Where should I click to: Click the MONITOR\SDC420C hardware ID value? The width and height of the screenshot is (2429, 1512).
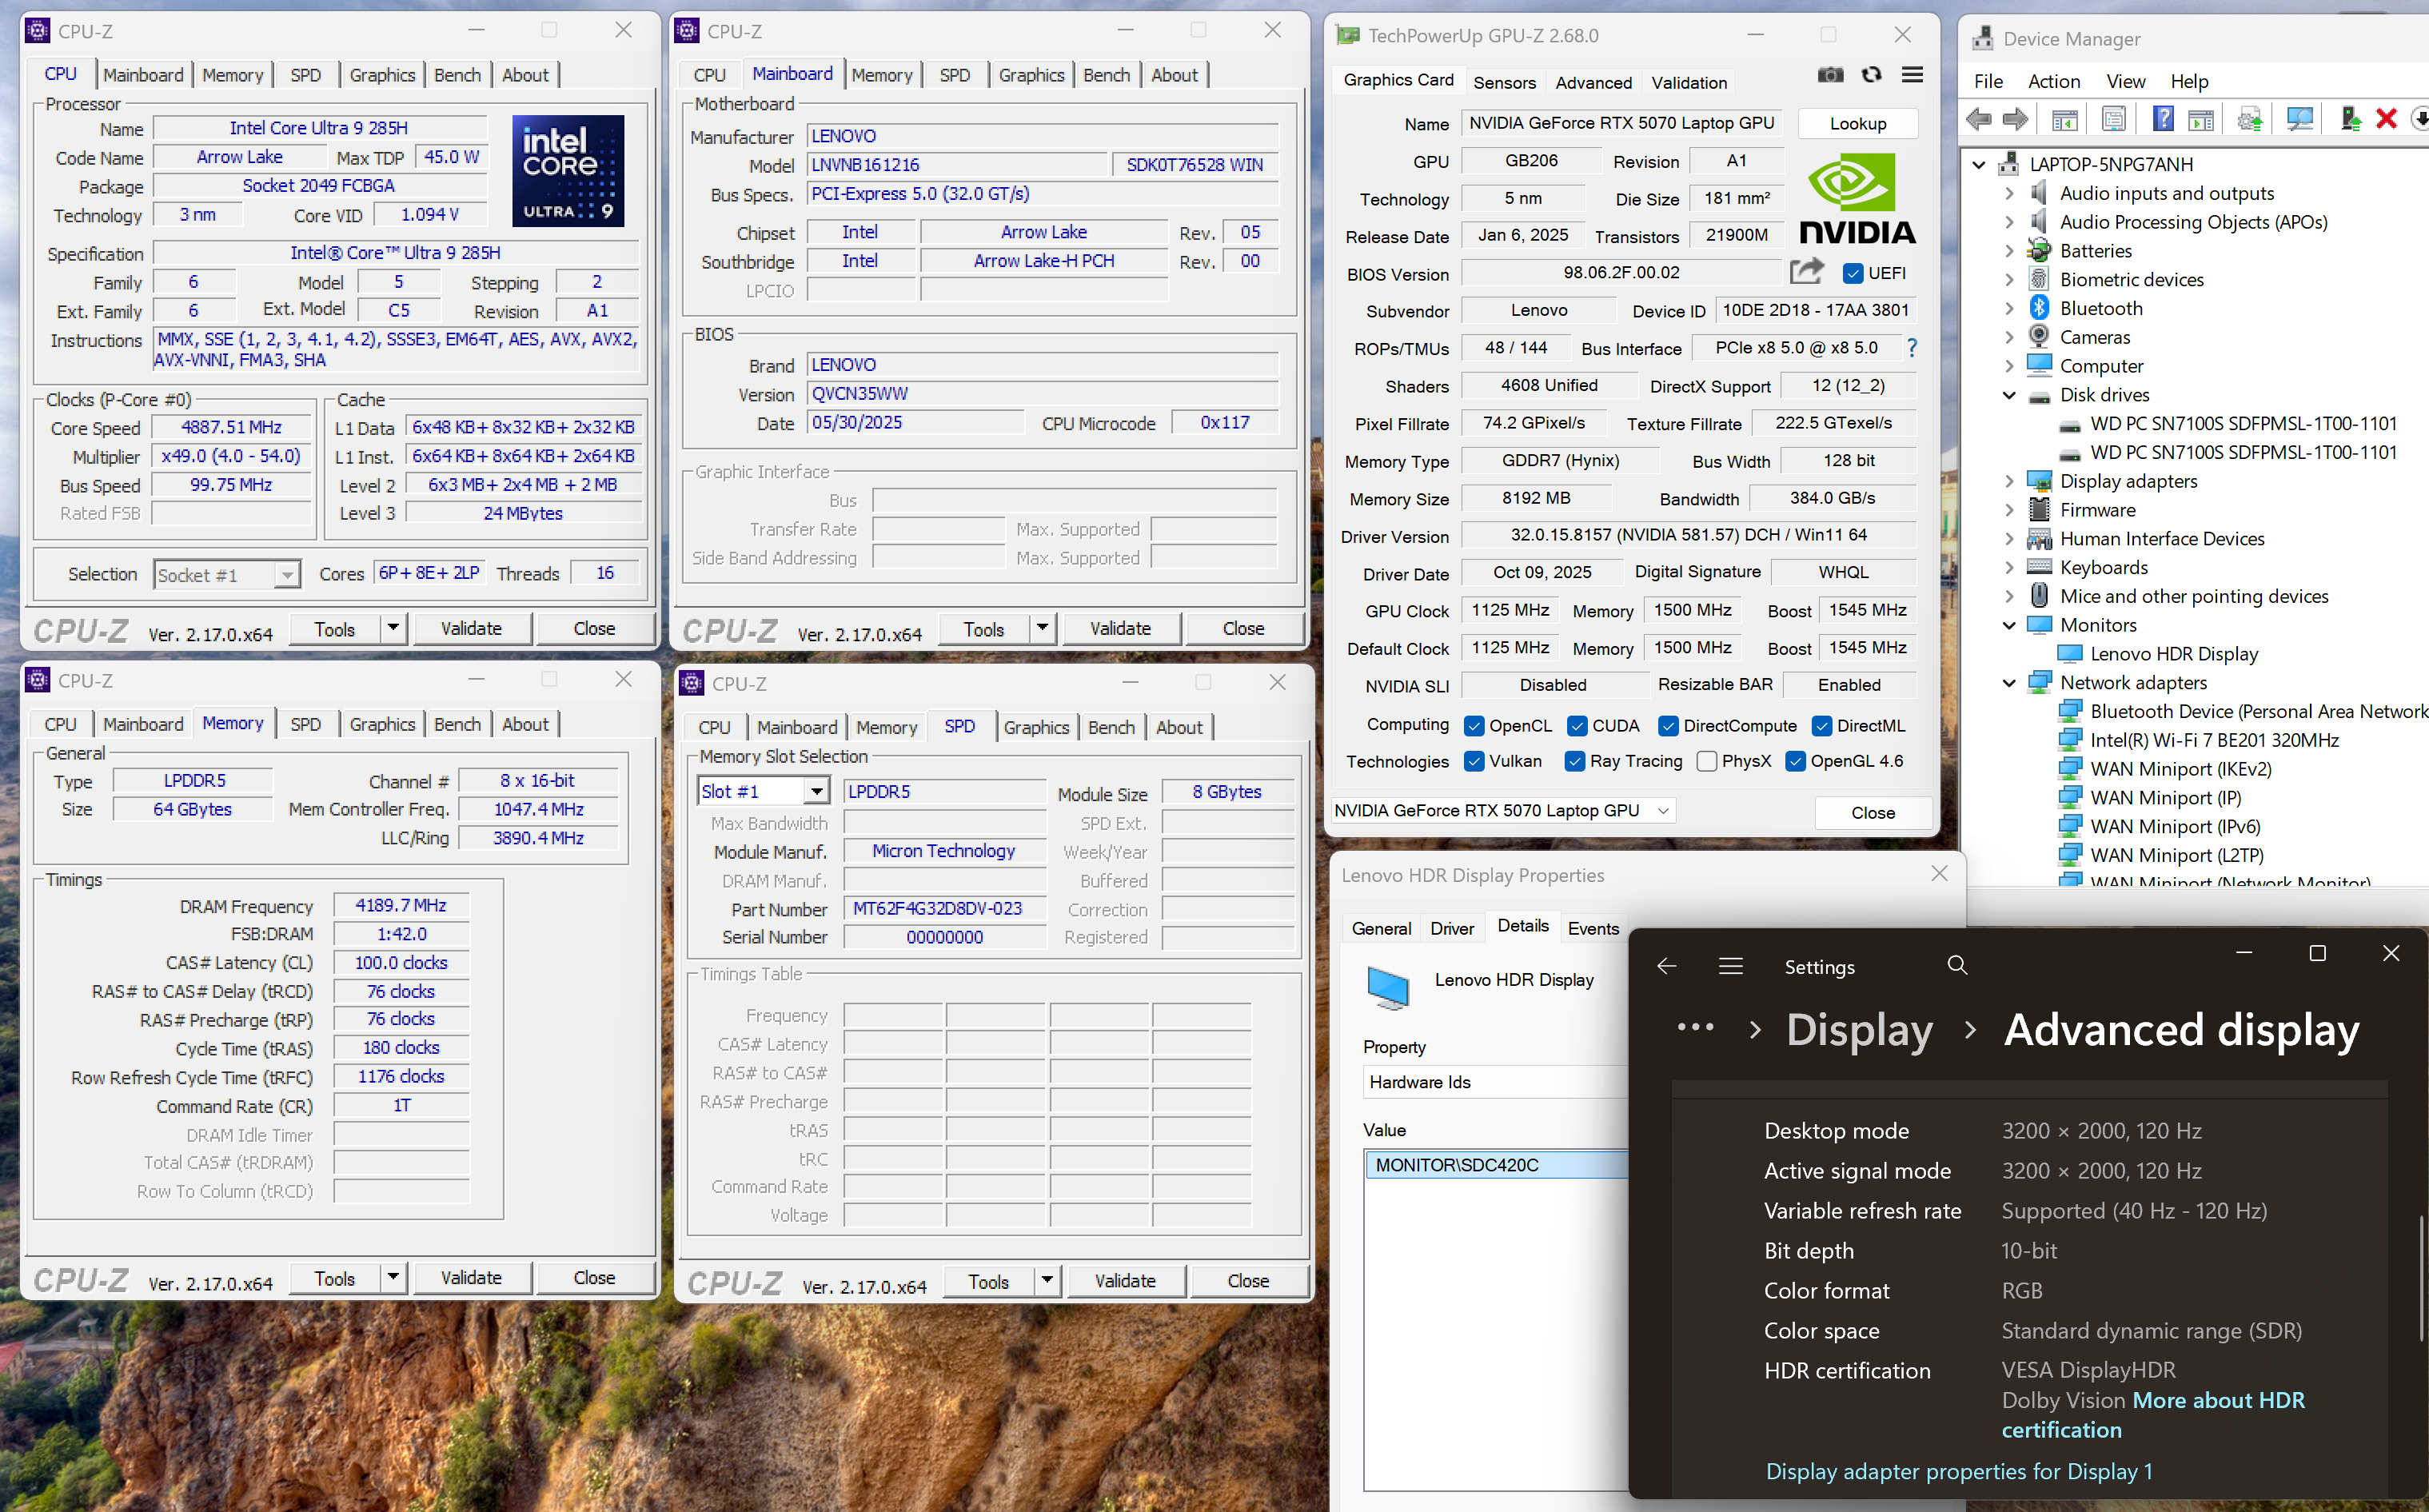tap(1456, 1165)
